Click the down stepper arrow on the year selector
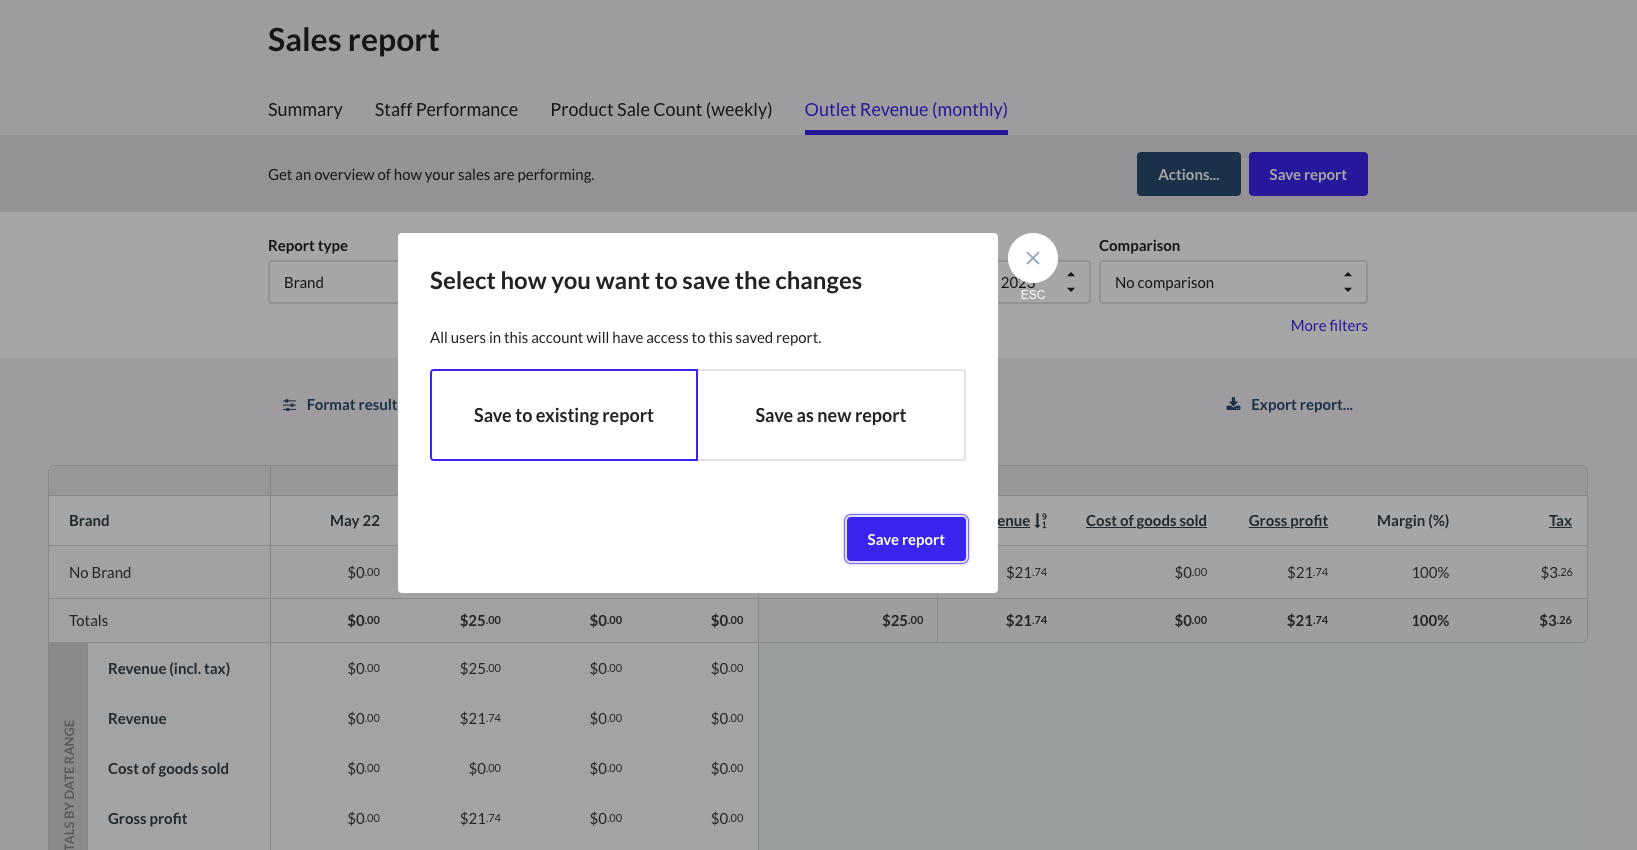1637x850 pixels. coord(1071,288)
